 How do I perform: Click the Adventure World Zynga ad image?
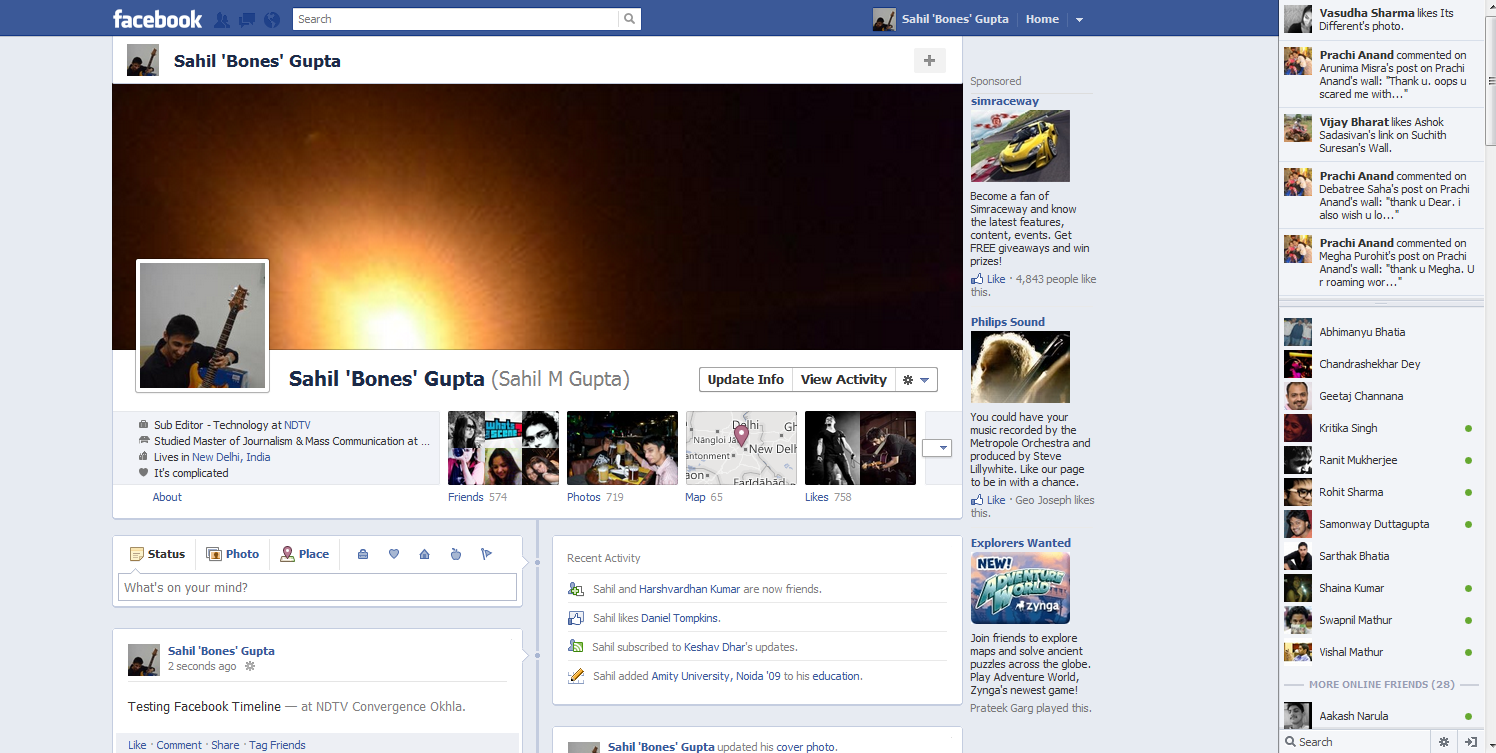coord(1020,588)
